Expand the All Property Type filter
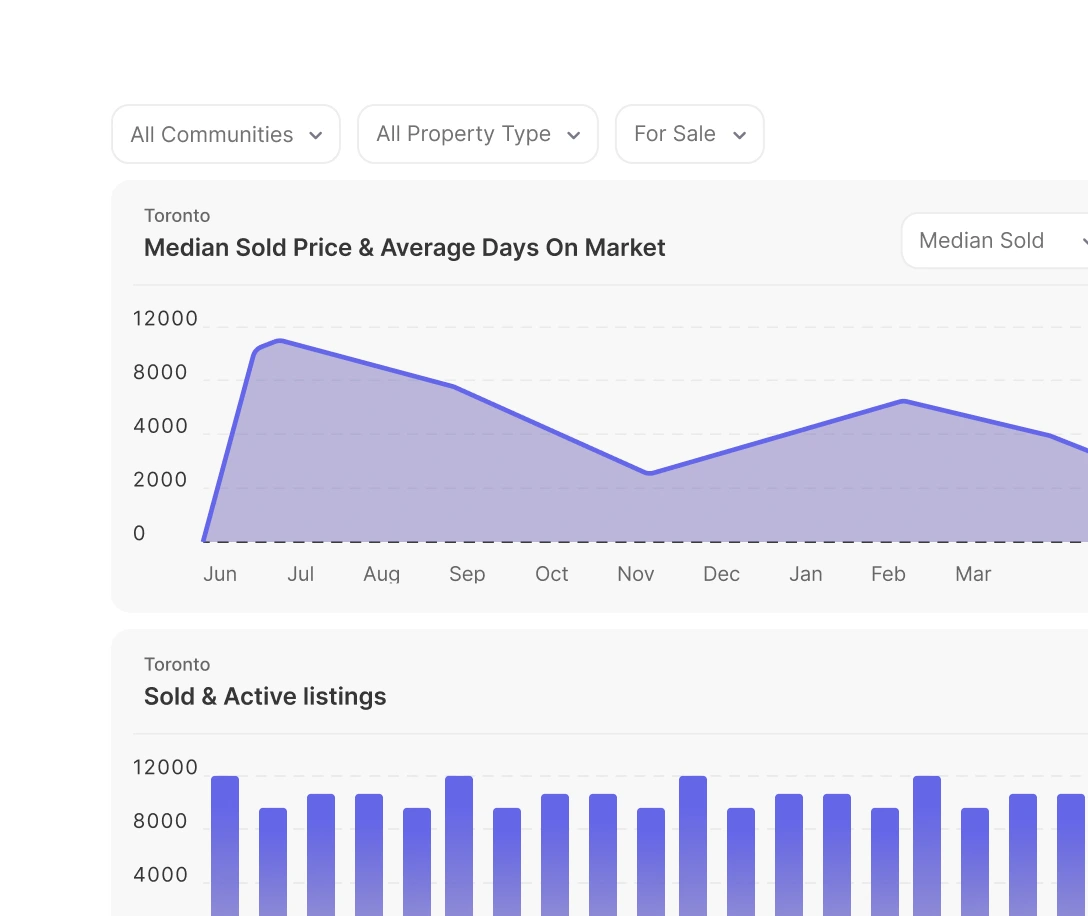The width and height of the screenshot is (1088, 916). (477, 134)
